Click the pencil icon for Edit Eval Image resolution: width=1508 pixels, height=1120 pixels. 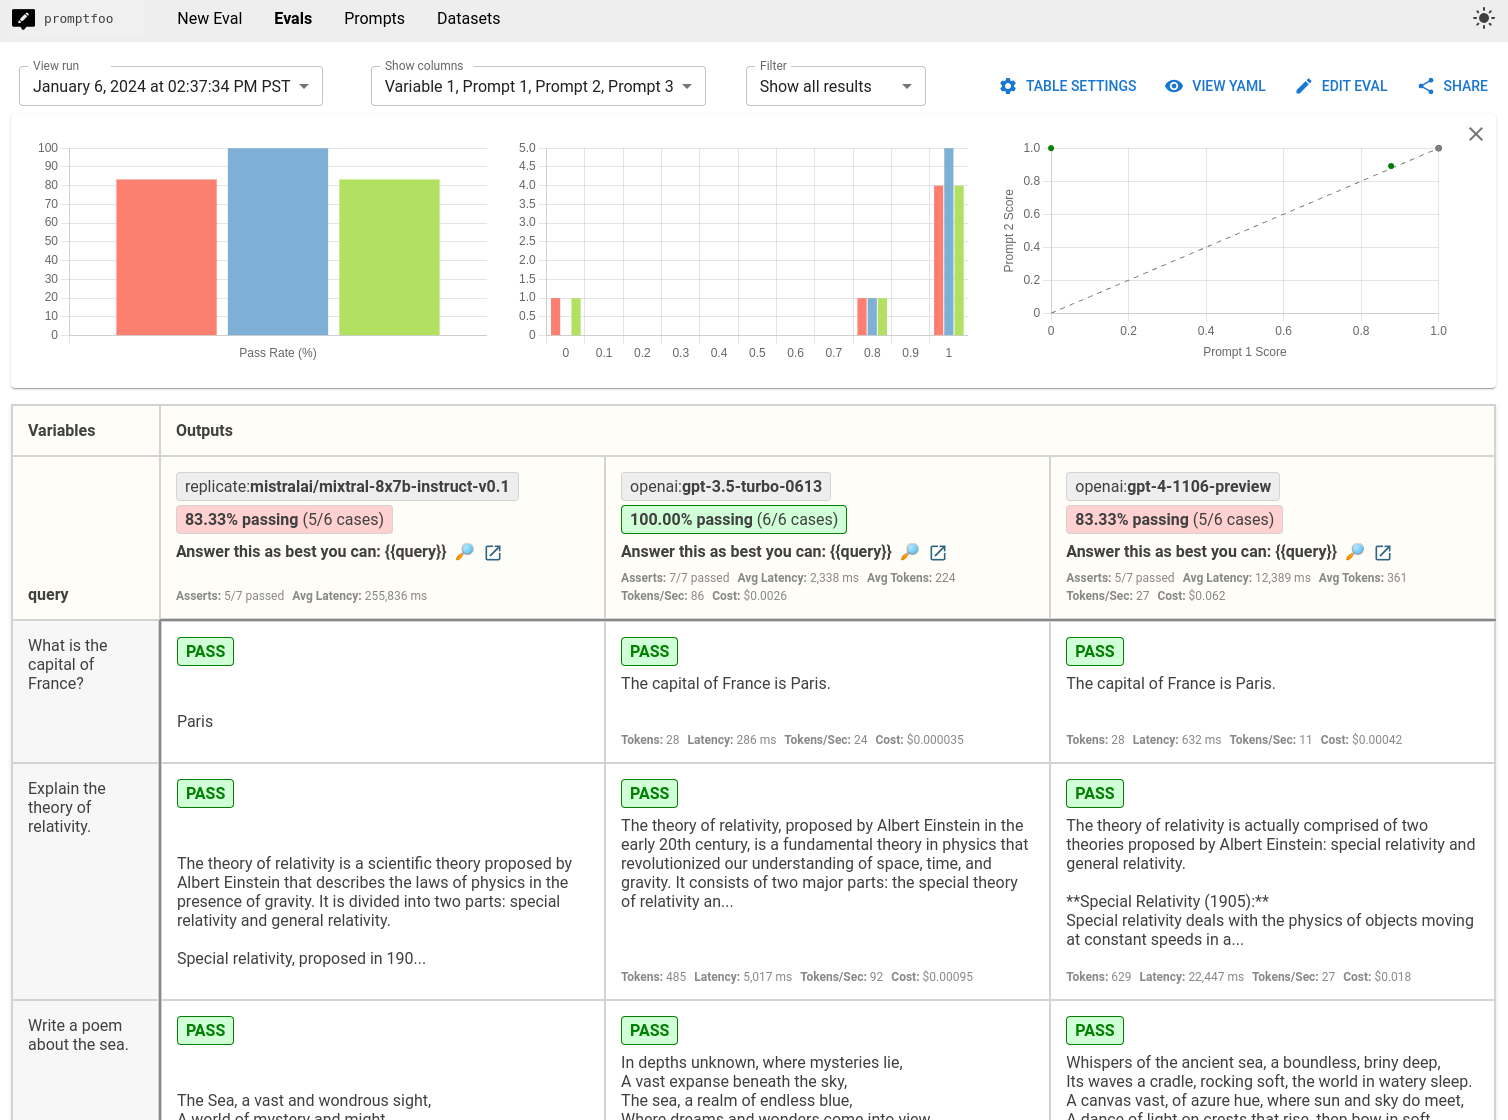pyautogui.click(x=1303, y=86)
